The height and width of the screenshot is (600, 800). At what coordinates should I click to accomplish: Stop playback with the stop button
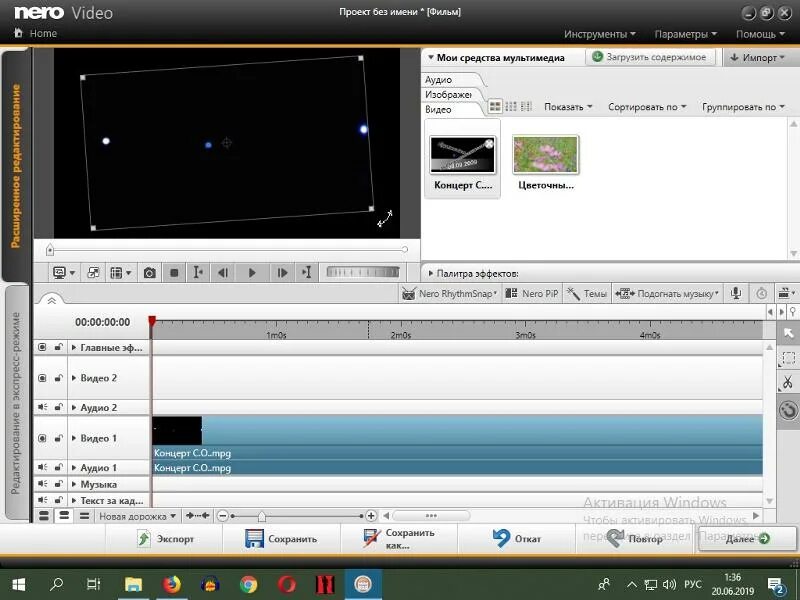point(174,273)
